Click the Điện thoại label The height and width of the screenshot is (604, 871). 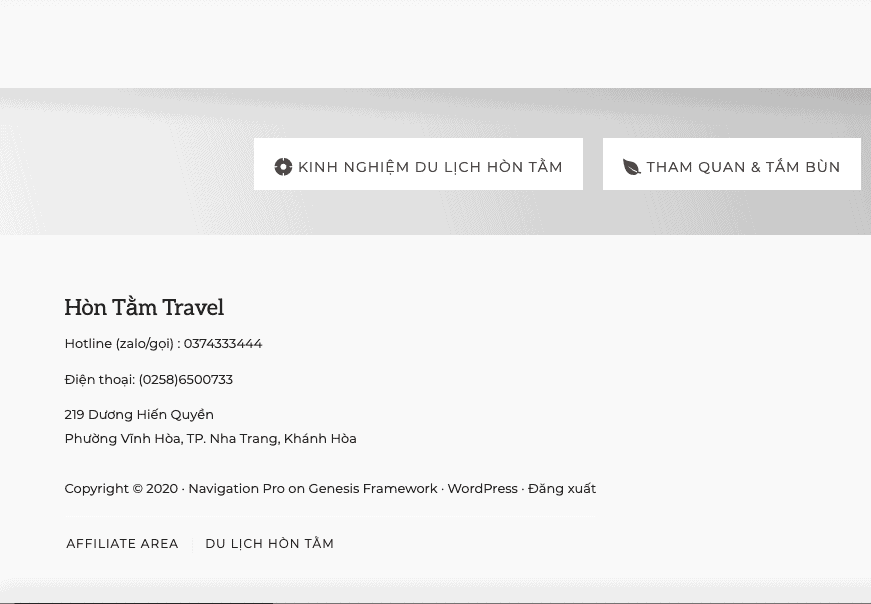pos(99,380)
